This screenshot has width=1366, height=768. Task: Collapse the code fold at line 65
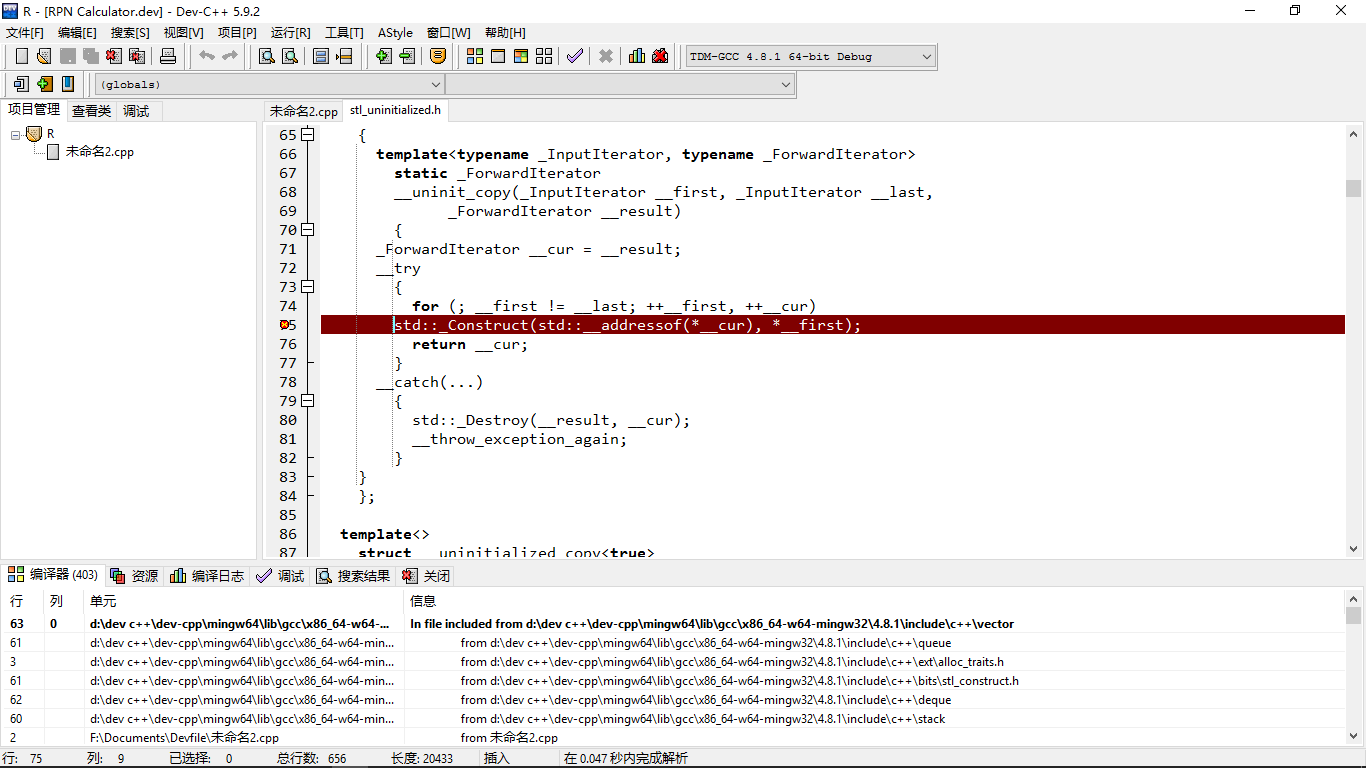tap(308, 135)
